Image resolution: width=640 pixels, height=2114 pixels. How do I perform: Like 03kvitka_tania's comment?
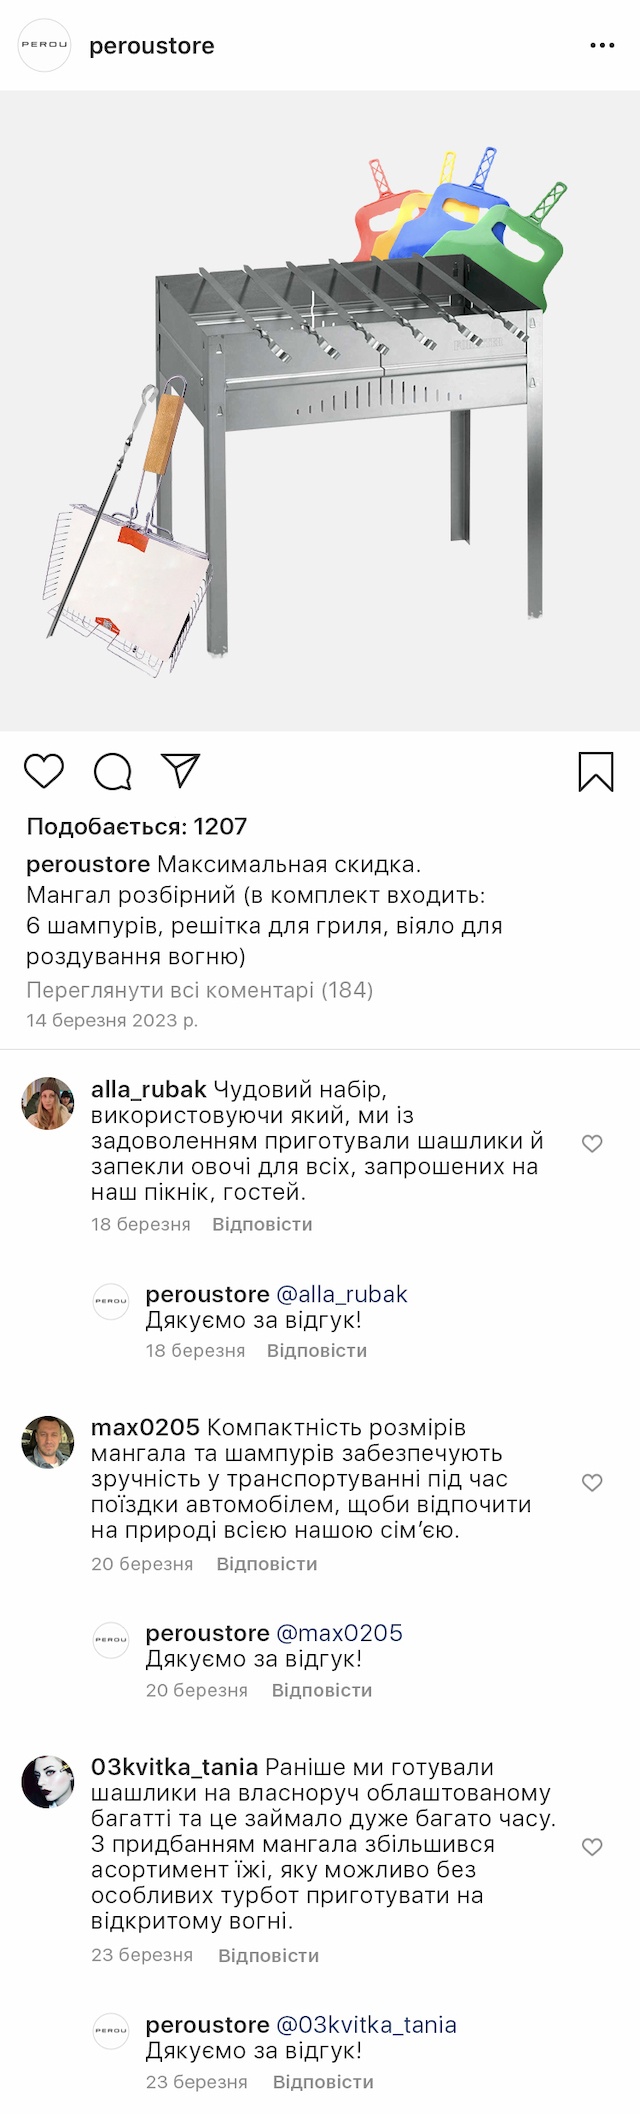point(592,1846)
